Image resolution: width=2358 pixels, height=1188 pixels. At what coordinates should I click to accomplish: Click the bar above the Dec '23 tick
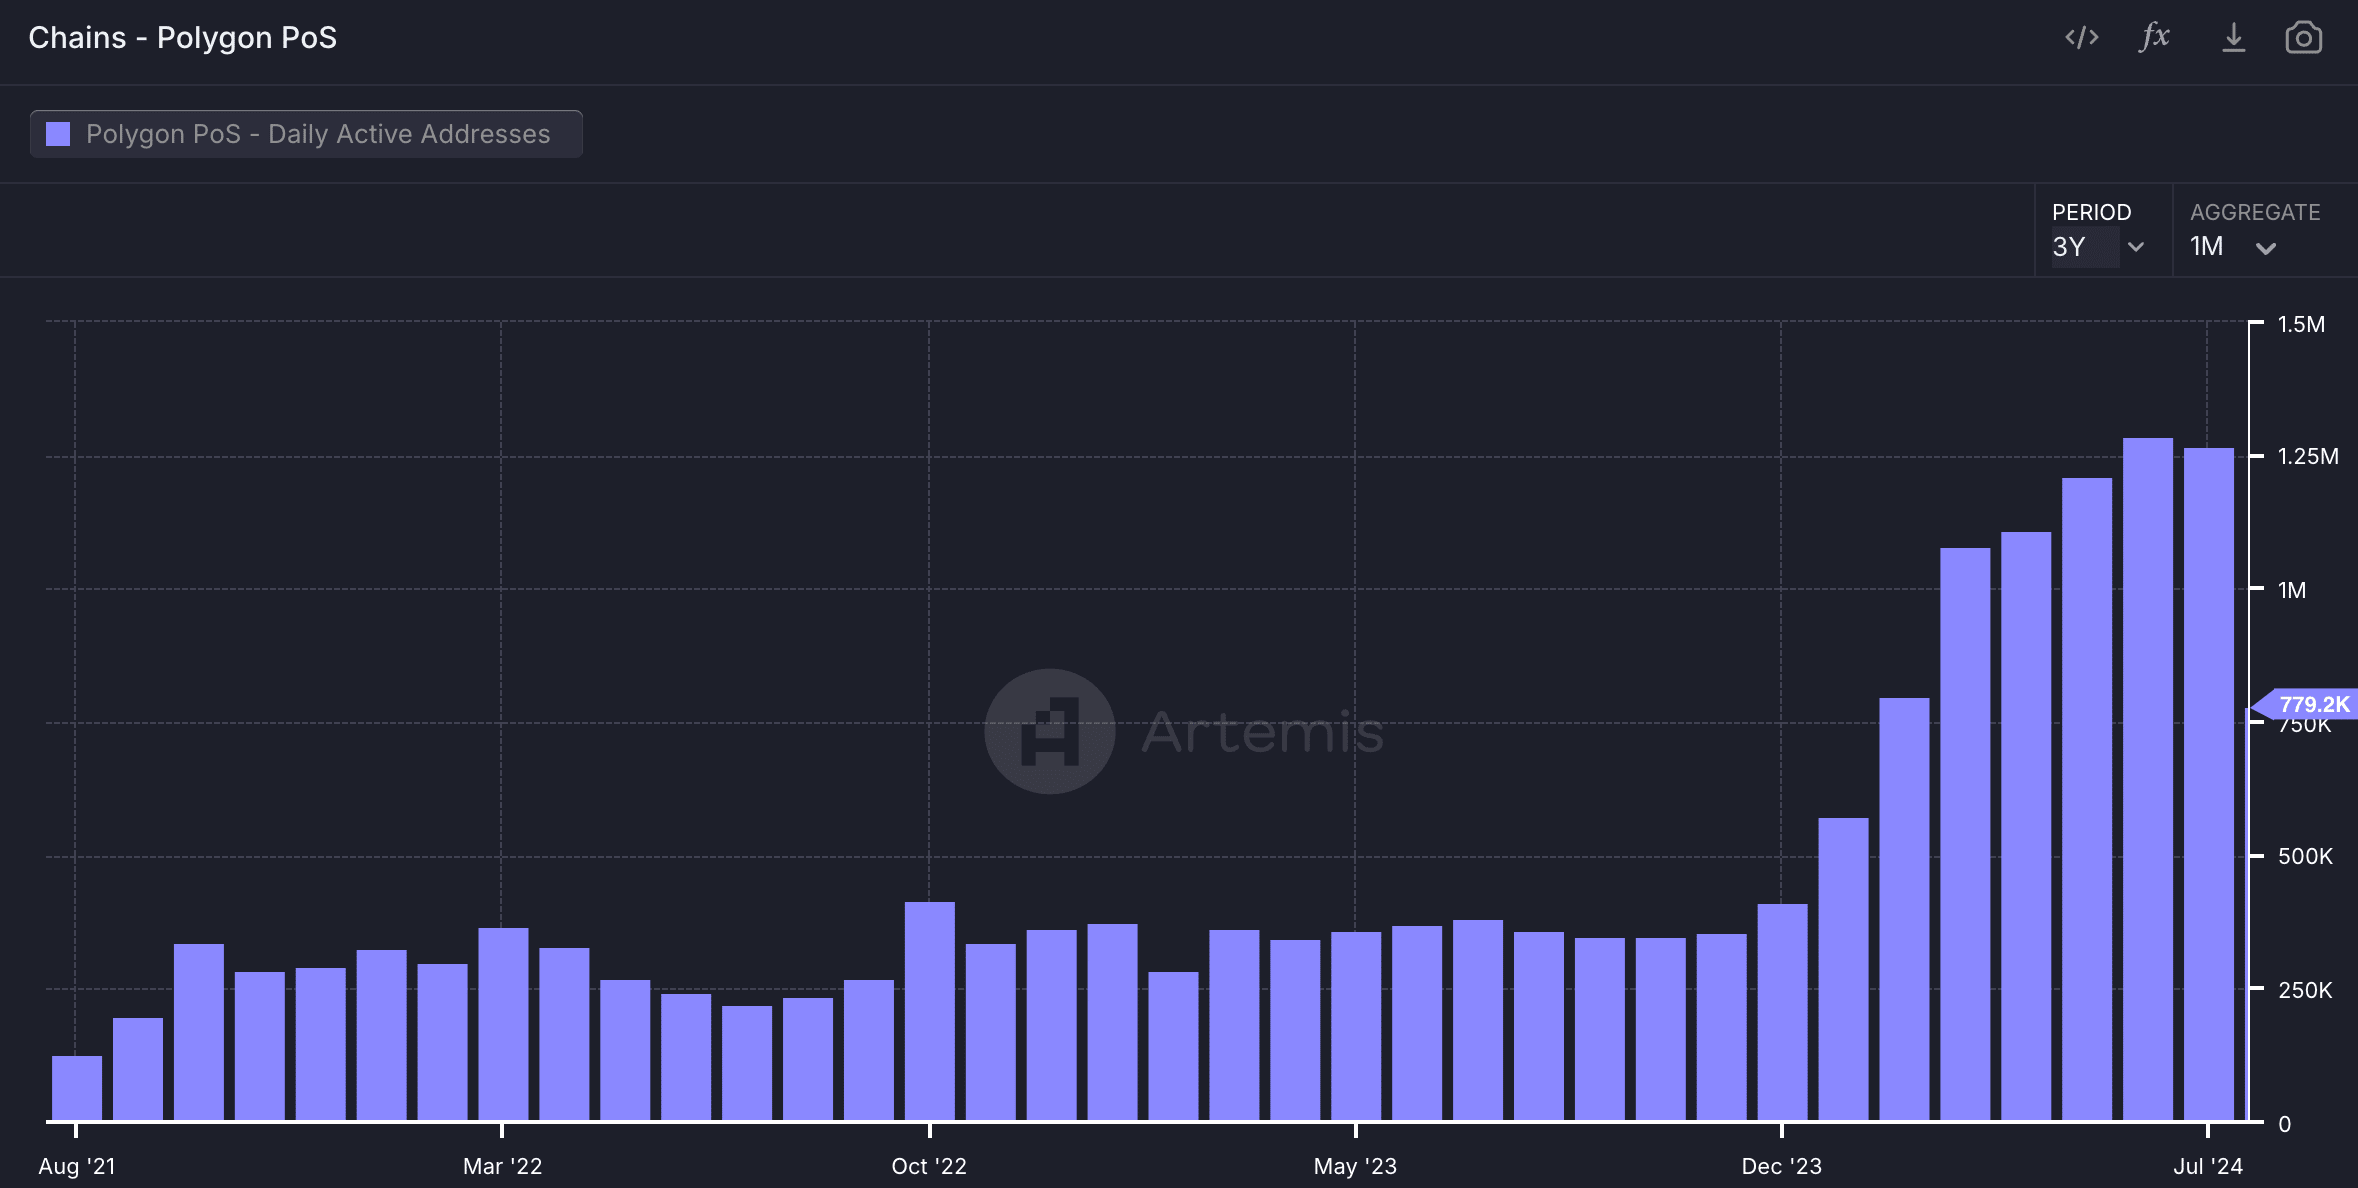pos(1783,1012)
